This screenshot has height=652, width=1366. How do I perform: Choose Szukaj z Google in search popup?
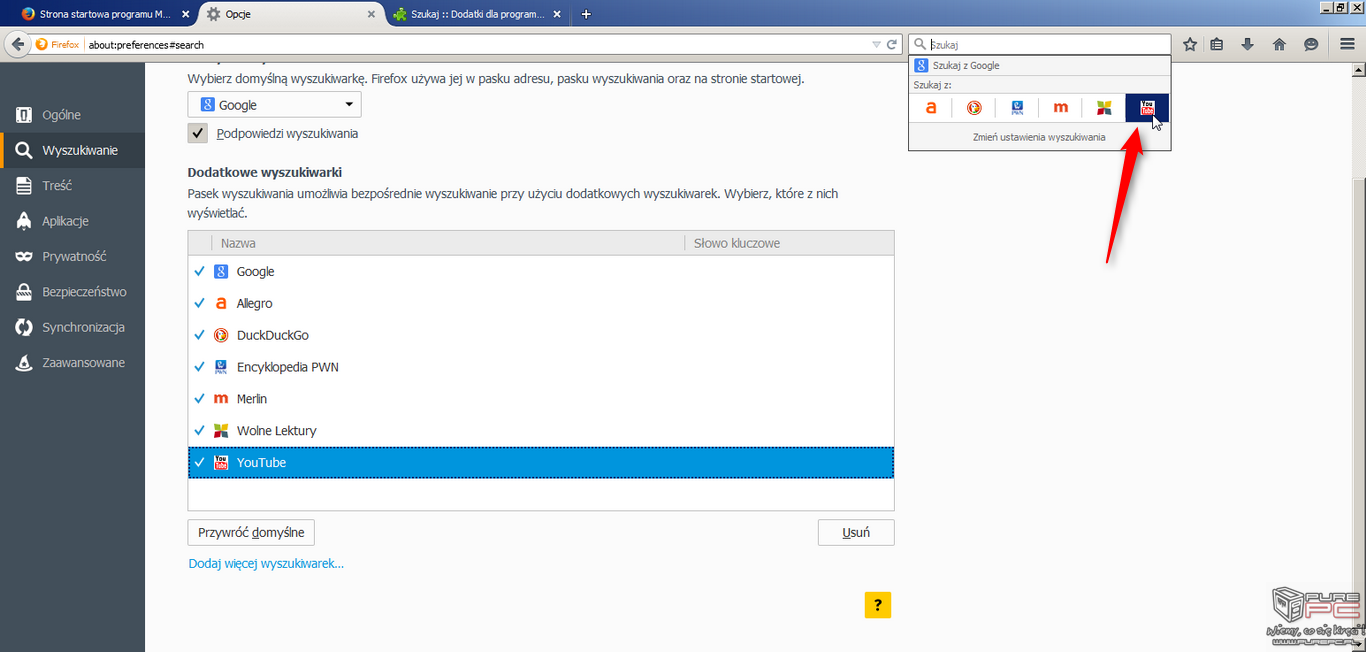tap(1039, 66)
